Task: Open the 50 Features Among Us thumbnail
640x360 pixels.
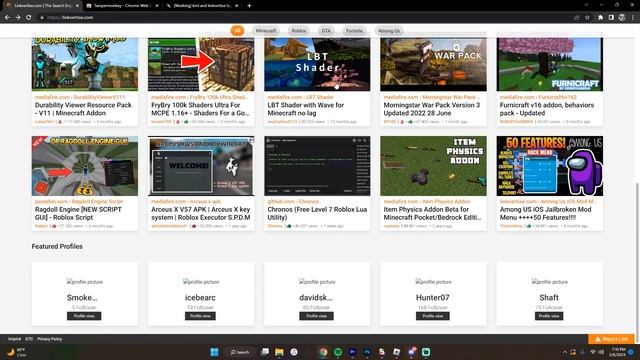Action: 549,166
